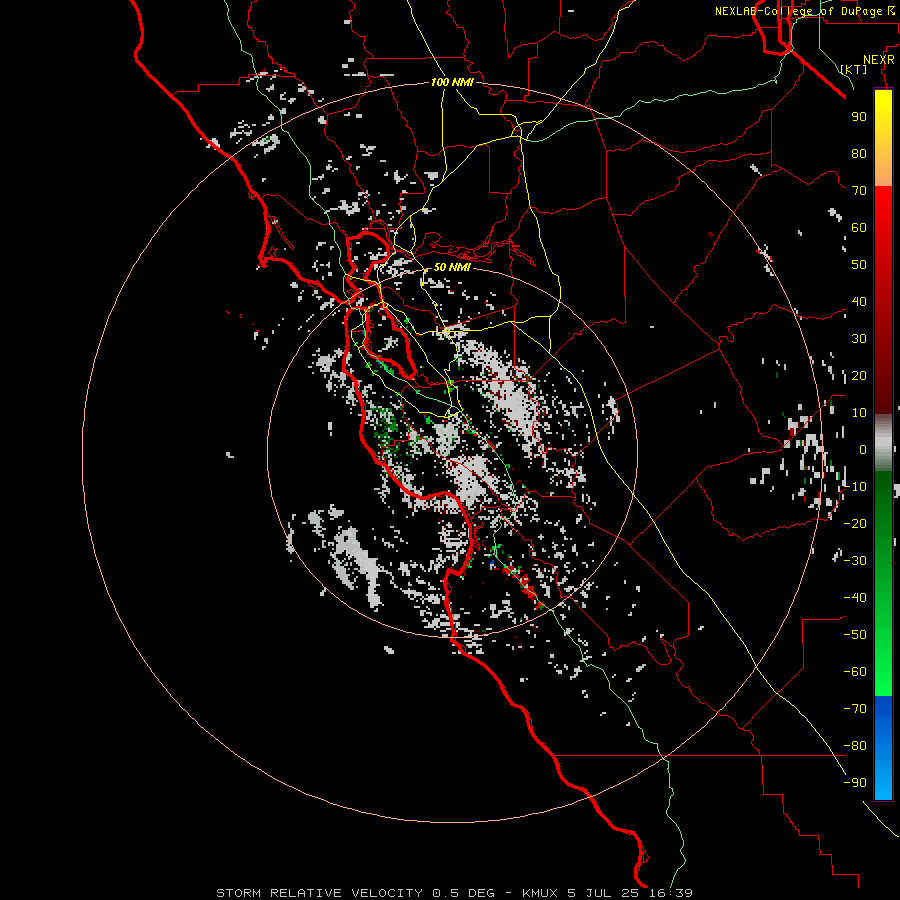Click the 20 value on the velocity scale
Viewport: 900px width, 900px height.
pyautogui.click(x=859, y=375)
